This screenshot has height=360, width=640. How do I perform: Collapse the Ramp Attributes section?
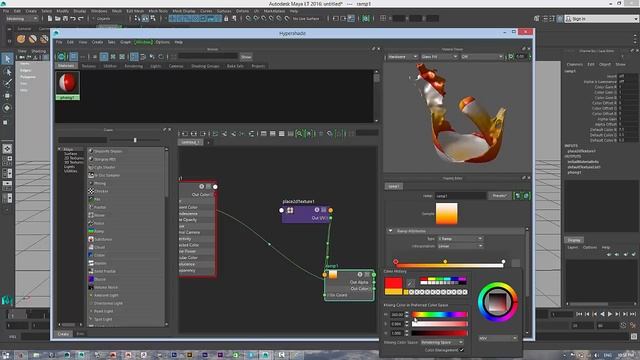pos(391,231)
